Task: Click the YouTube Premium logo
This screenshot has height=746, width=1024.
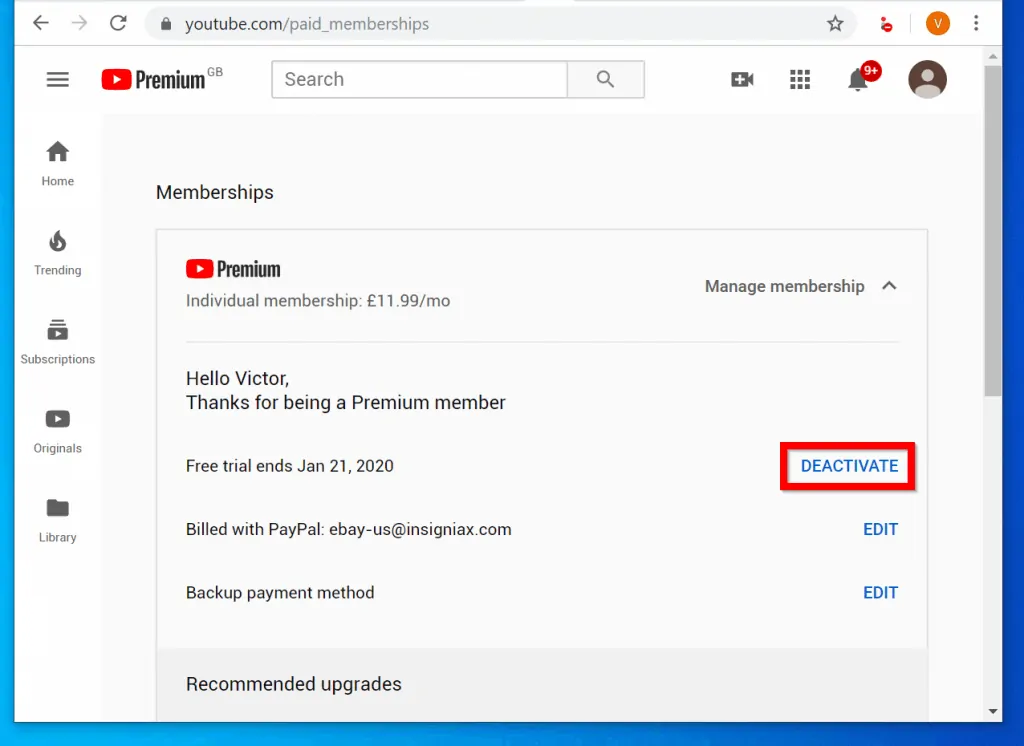Action: pos(158,79)
